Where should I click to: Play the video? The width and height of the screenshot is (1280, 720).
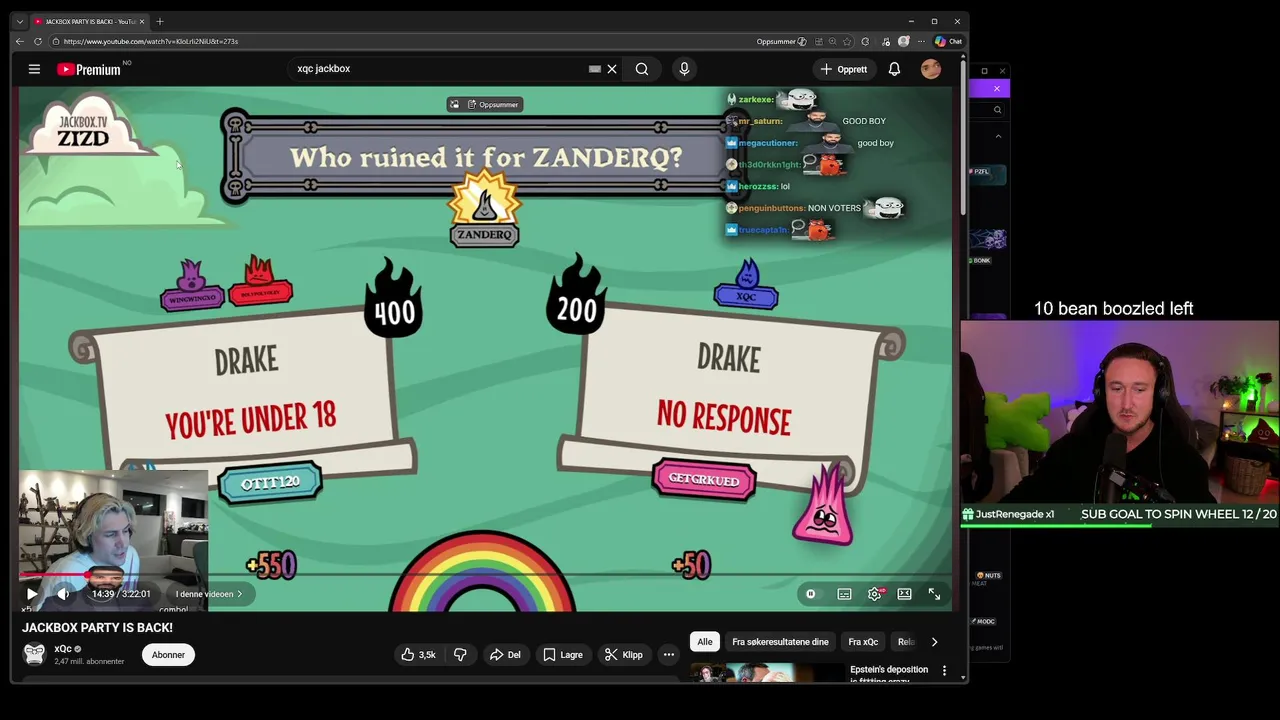click(32, 594)
